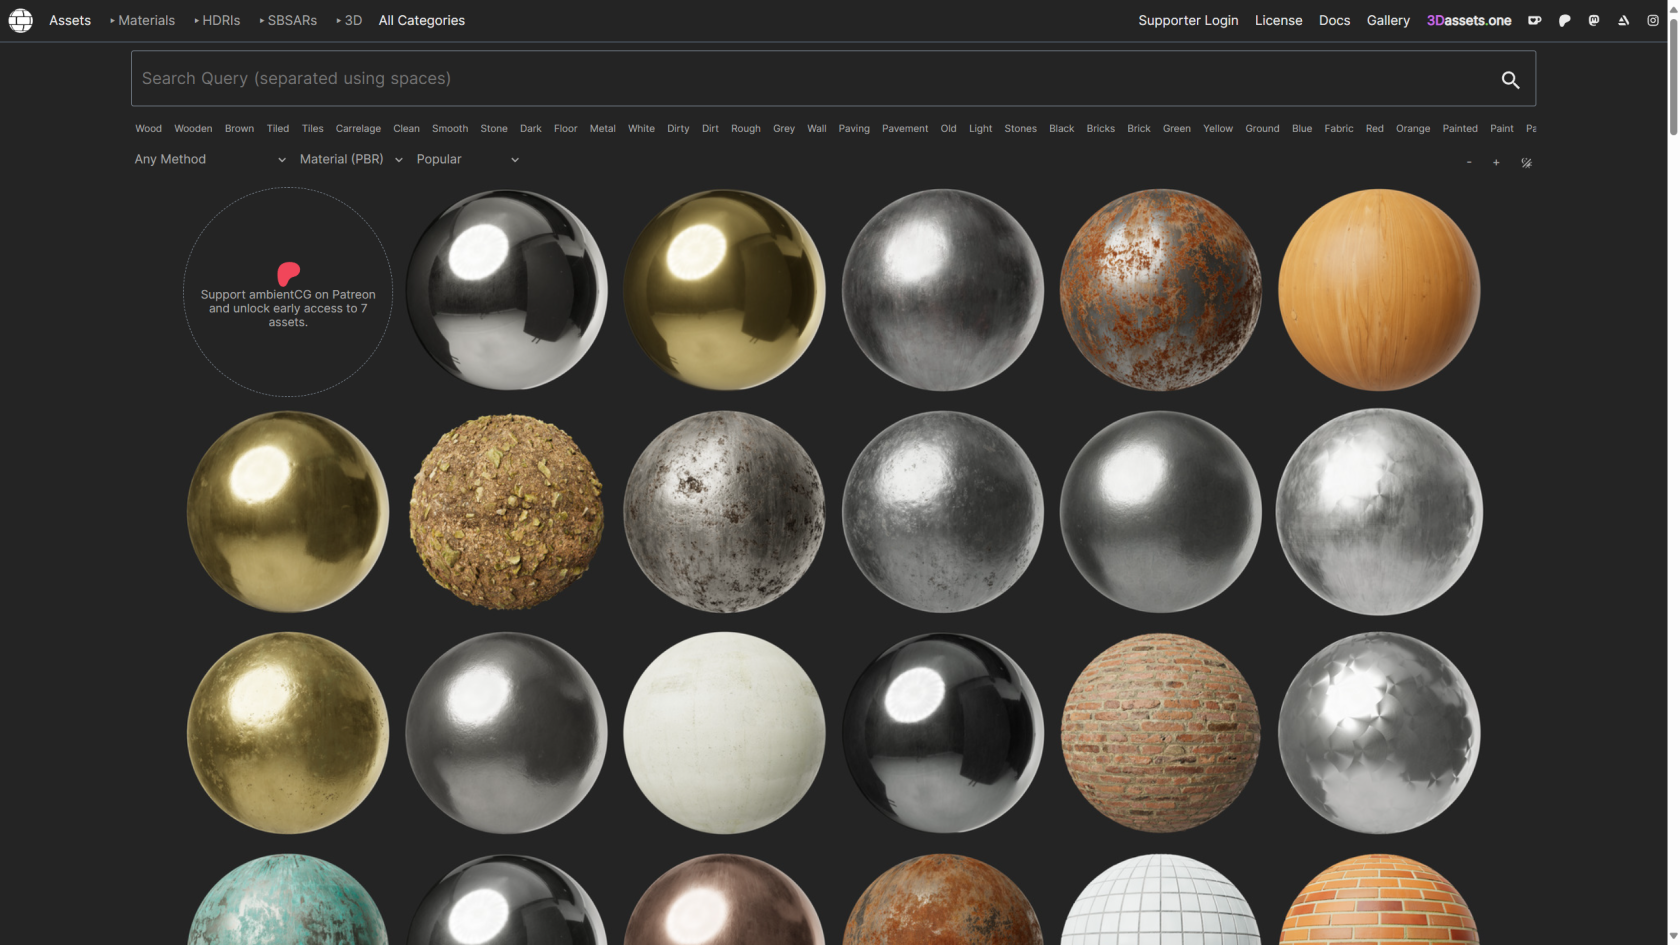Open the License page
The image size is (1680, 945).
[x=1278, y=20]
